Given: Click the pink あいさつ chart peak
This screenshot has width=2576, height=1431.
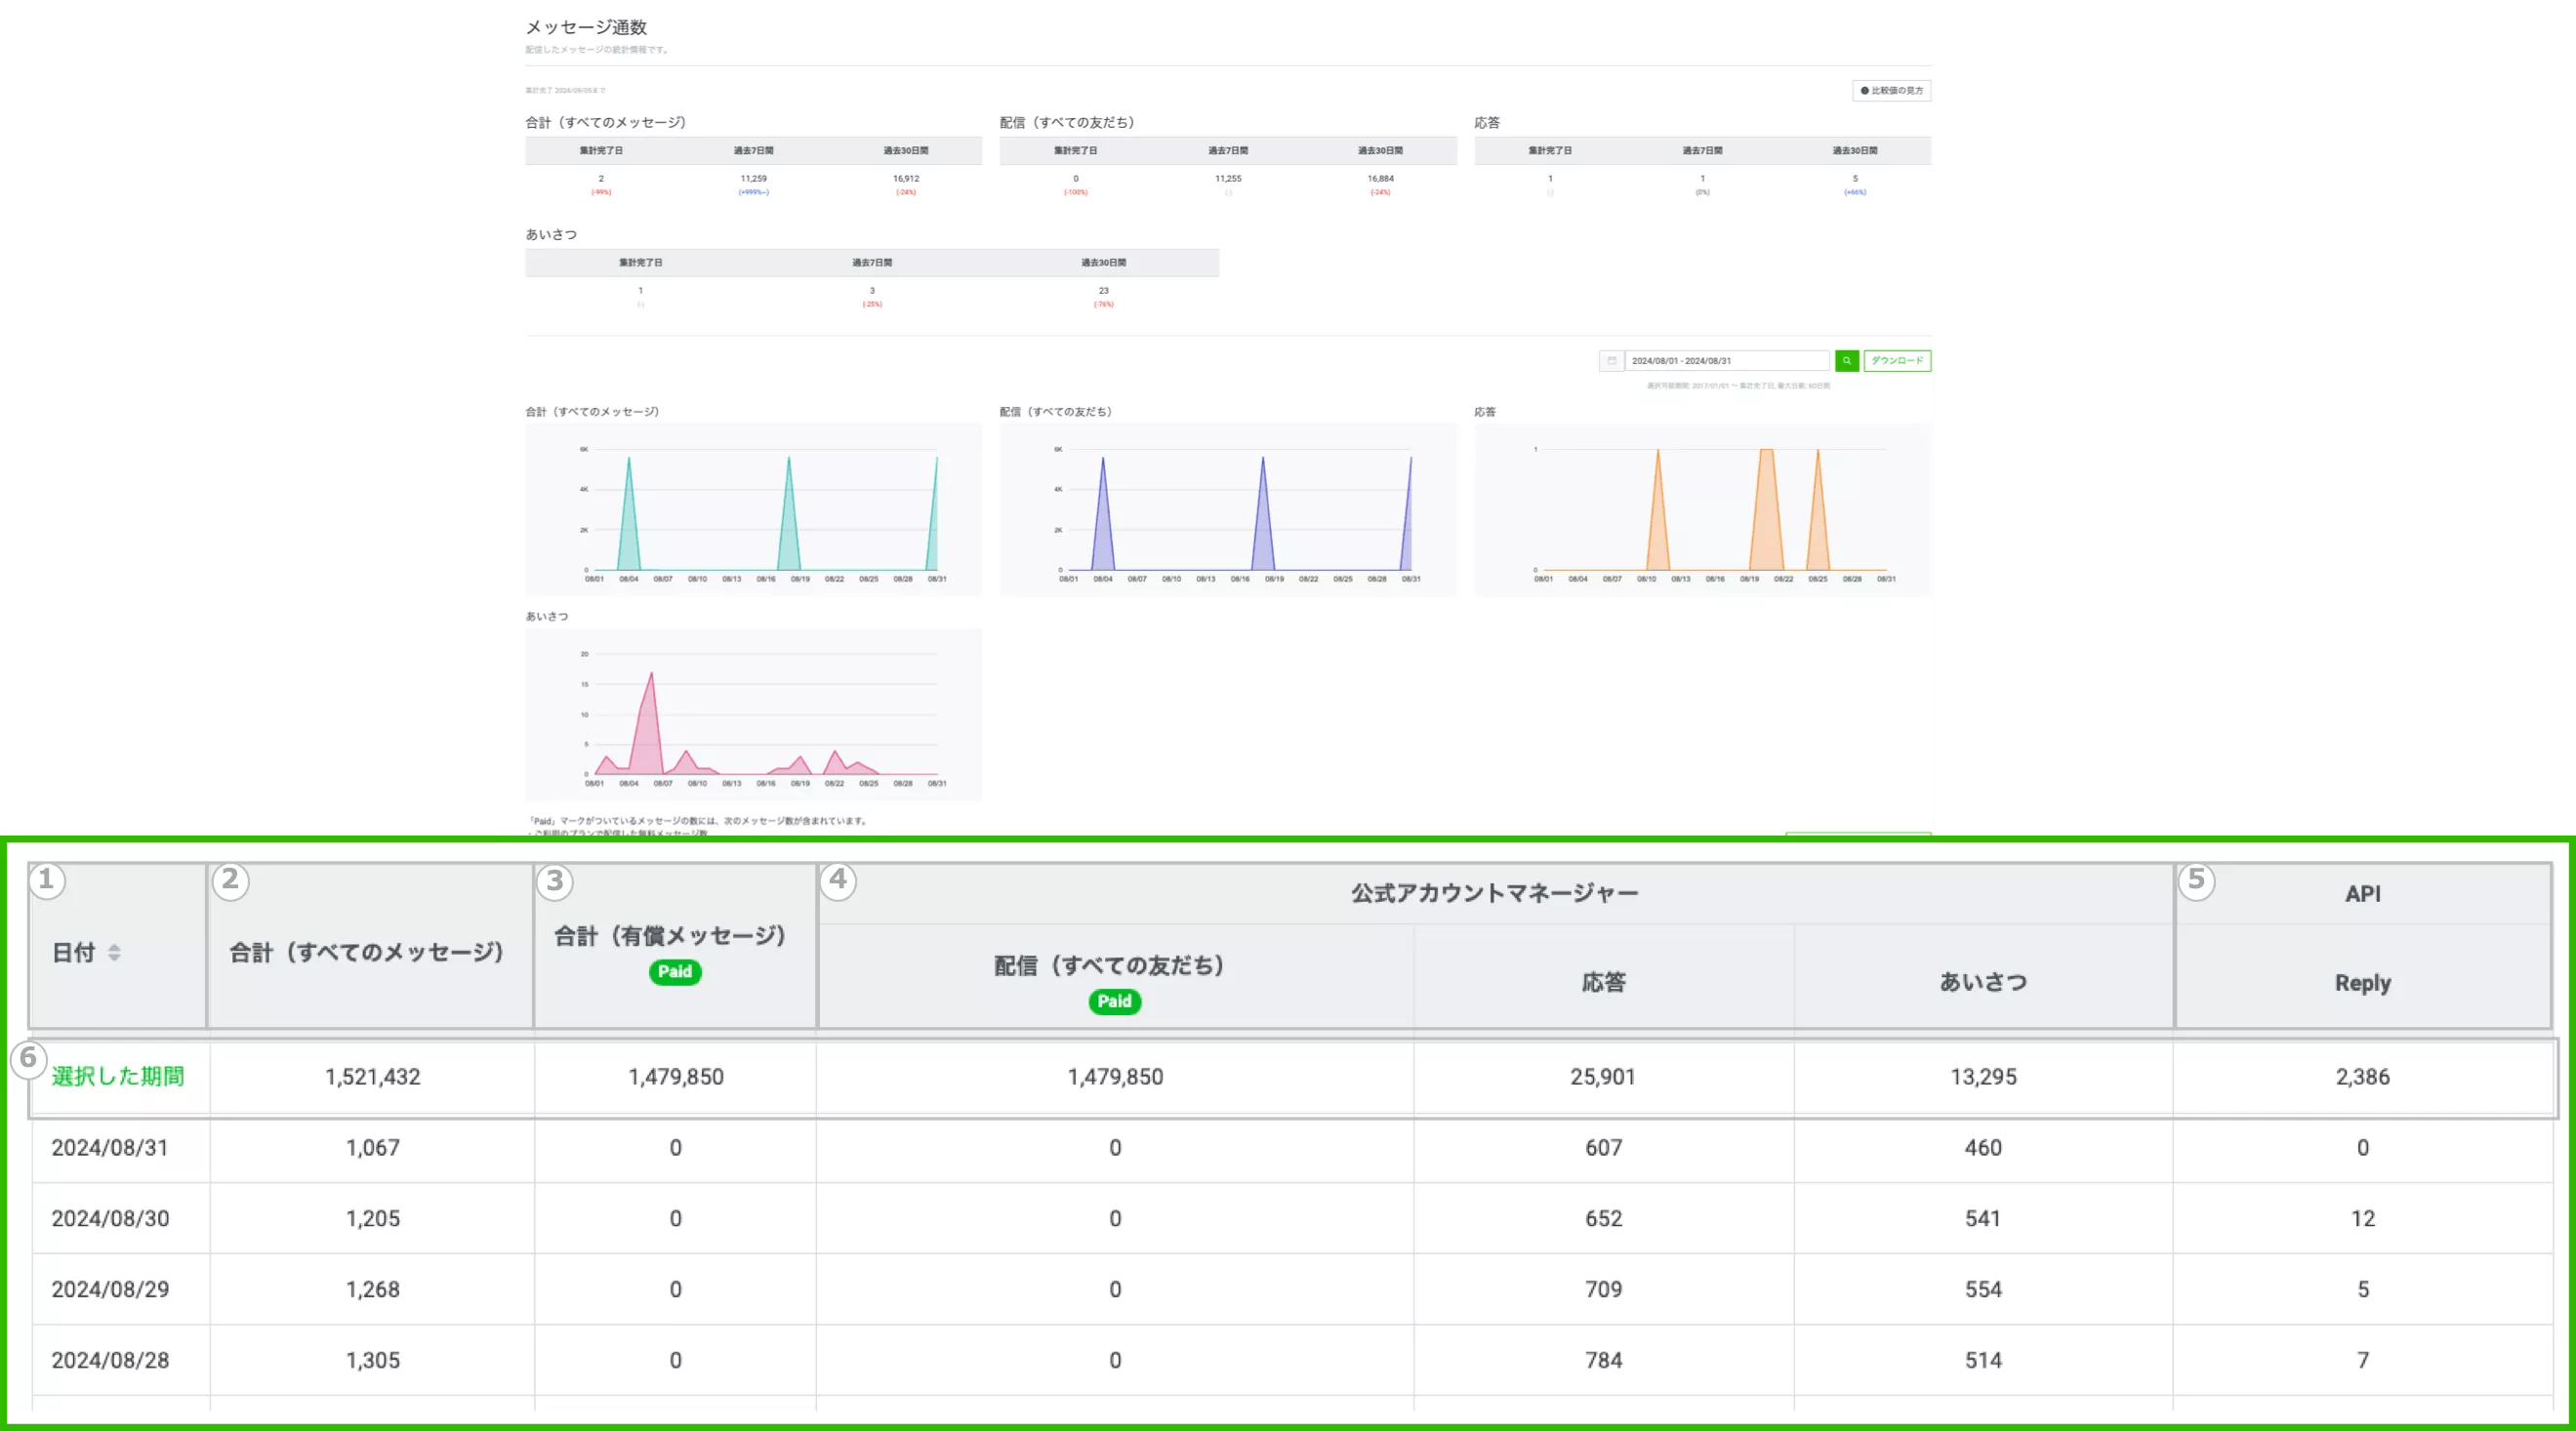Looking at the screenshot, I should [651, 678].
